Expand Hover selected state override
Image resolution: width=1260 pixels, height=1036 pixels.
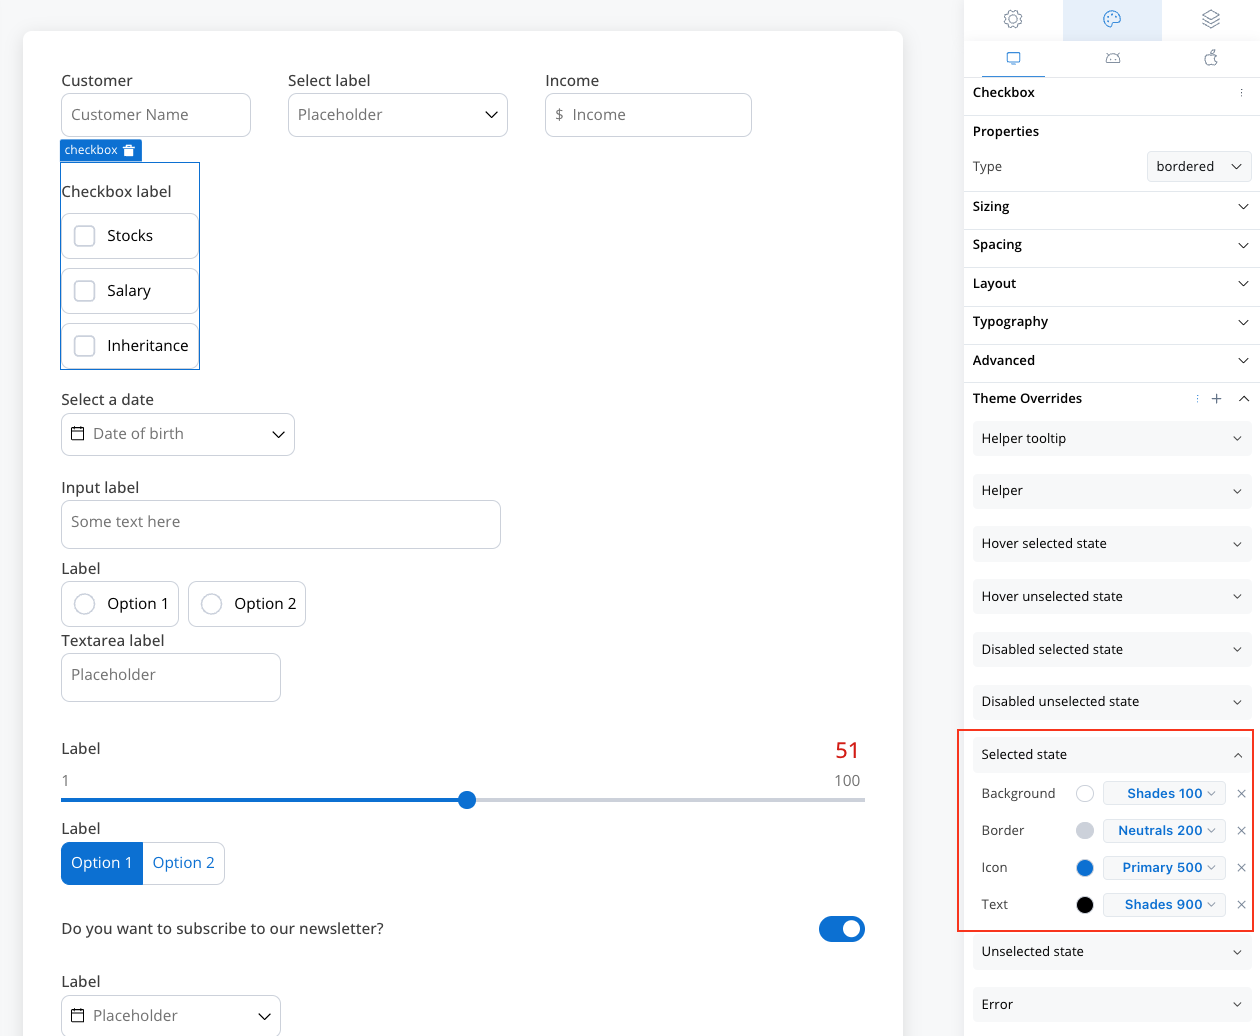[1112, 544]
